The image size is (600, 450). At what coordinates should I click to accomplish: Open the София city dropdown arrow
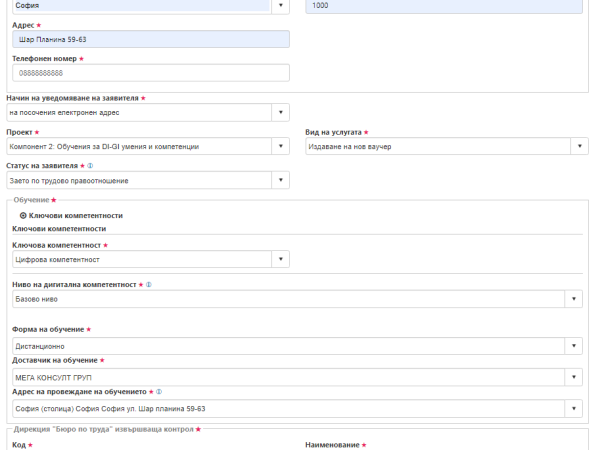point(280,5)
